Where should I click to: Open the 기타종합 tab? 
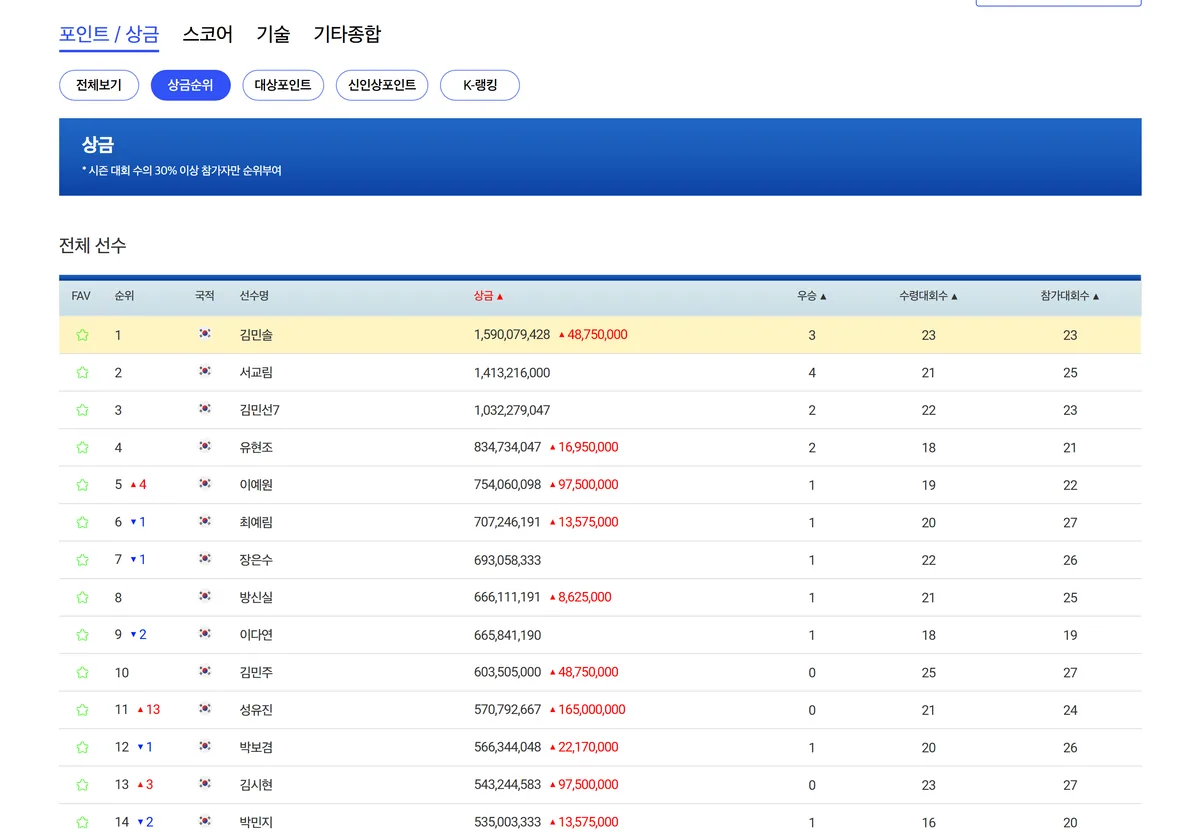(x=347, y=34)
